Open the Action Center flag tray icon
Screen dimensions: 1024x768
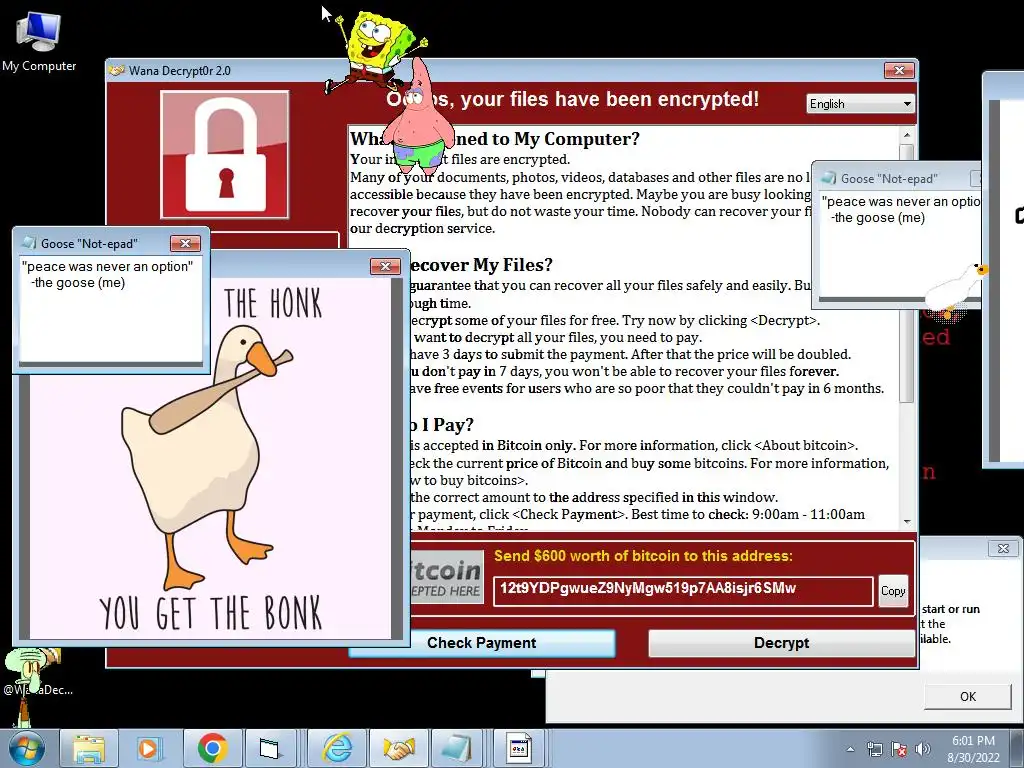point(899,749)
